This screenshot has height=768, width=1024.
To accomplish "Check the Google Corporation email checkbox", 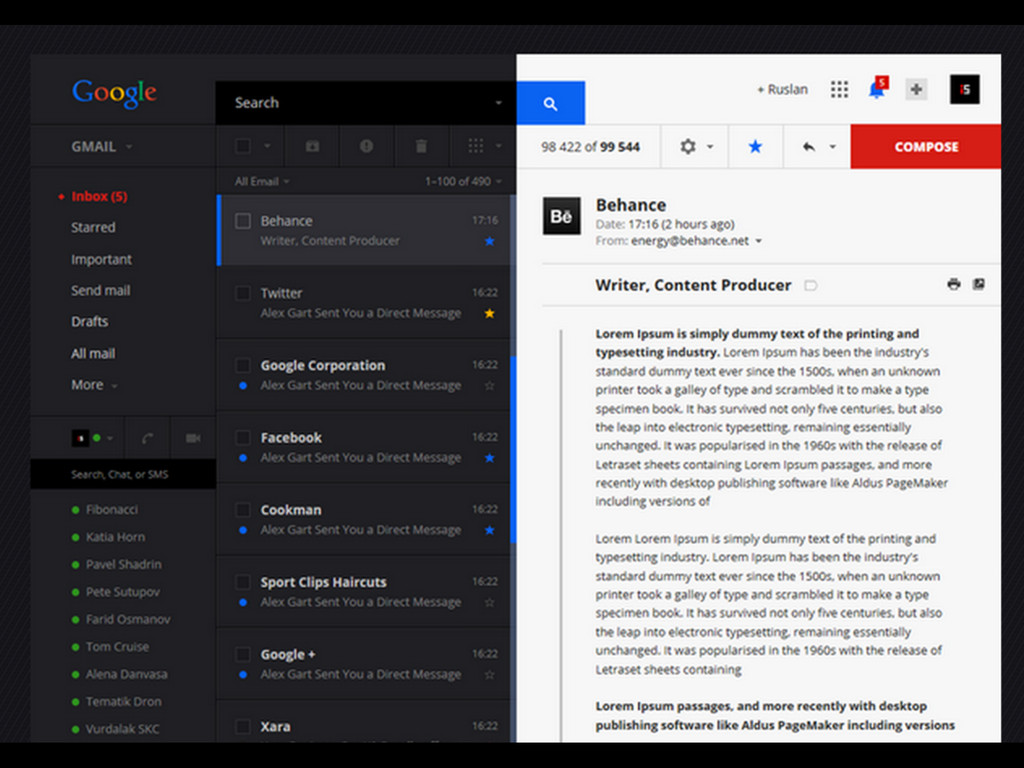I will pyautogui.click(x=243, y=365).
